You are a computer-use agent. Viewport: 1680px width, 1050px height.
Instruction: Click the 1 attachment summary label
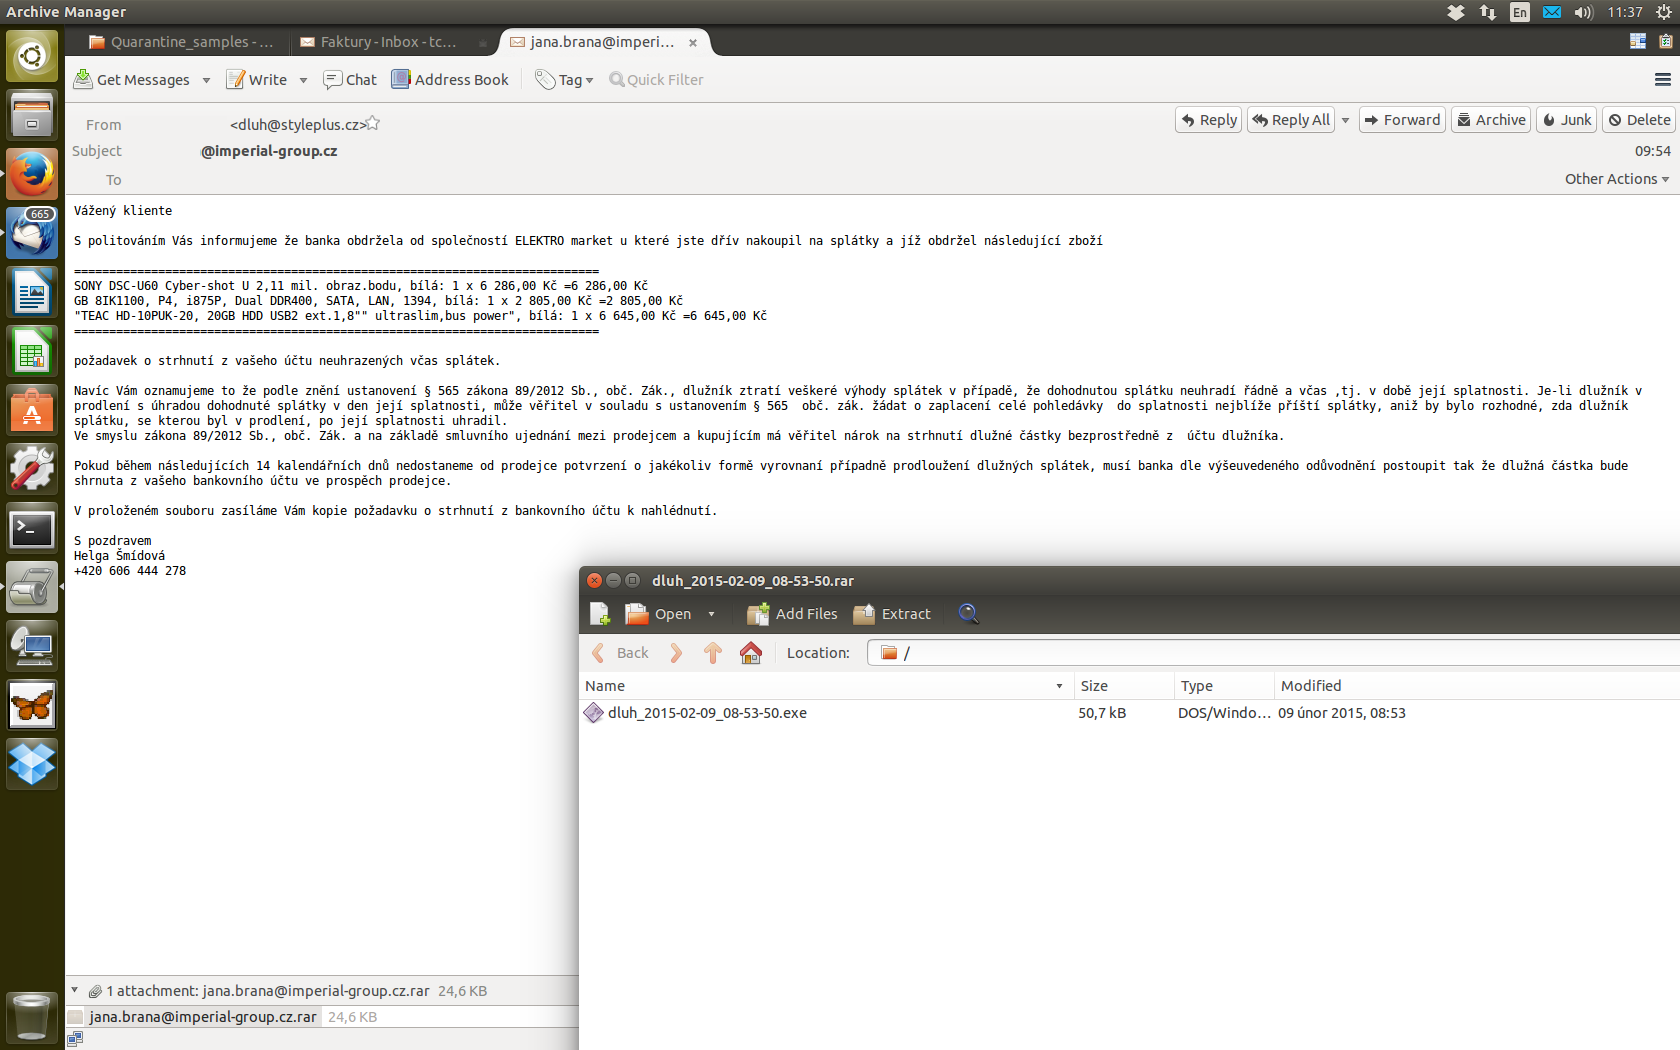click(268, 991)
